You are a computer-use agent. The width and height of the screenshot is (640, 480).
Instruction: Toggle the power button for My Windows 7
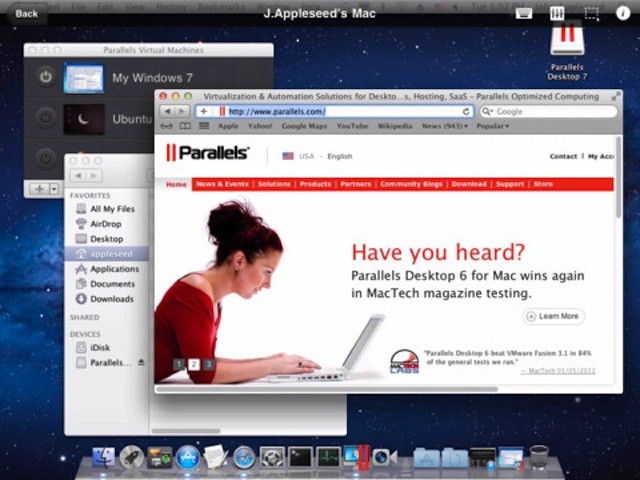(45, 77)
